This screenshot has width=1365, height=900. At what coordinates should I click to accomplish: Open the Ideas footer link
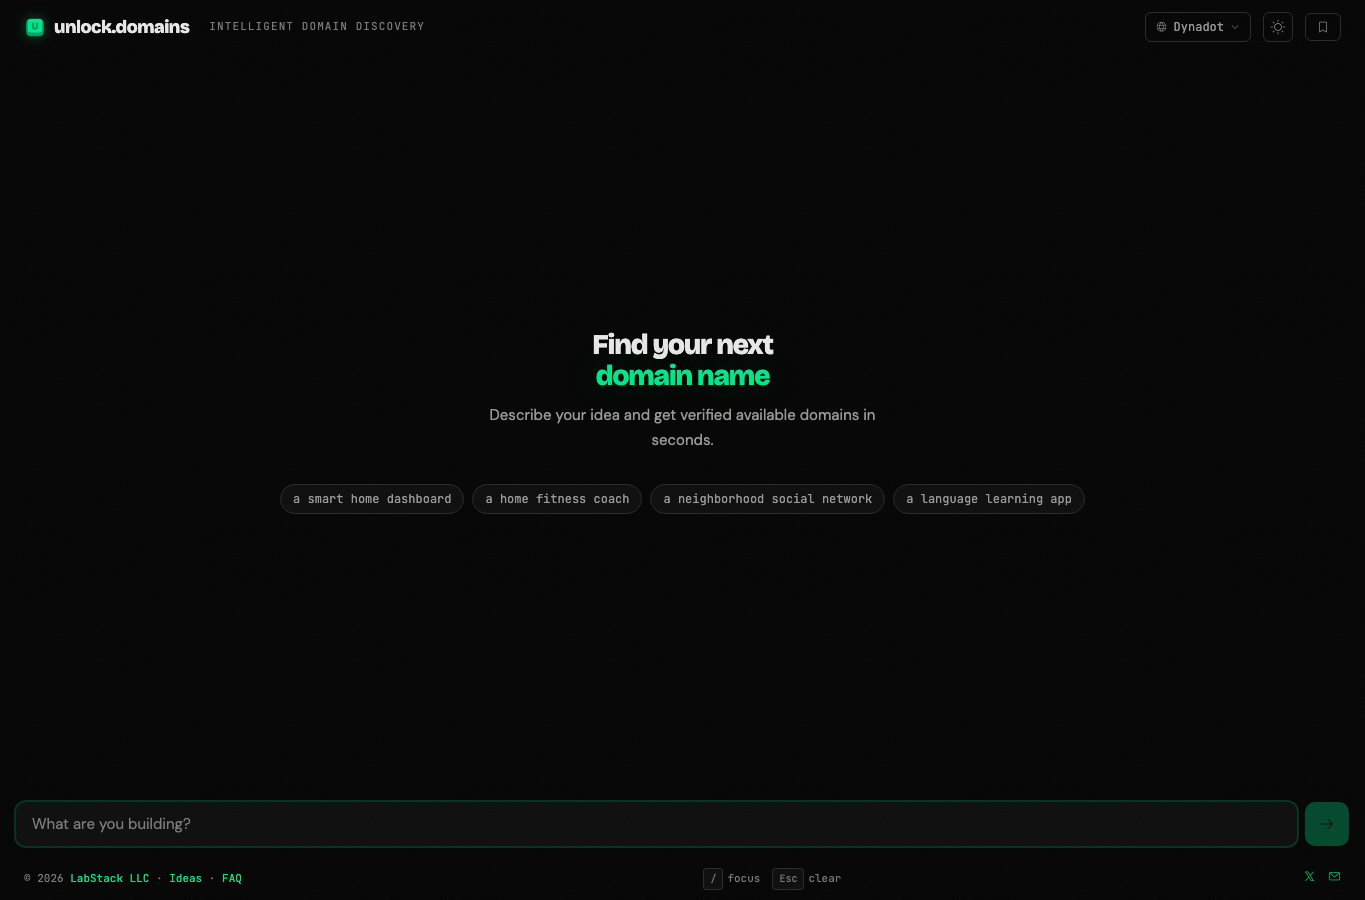[186, 878]
